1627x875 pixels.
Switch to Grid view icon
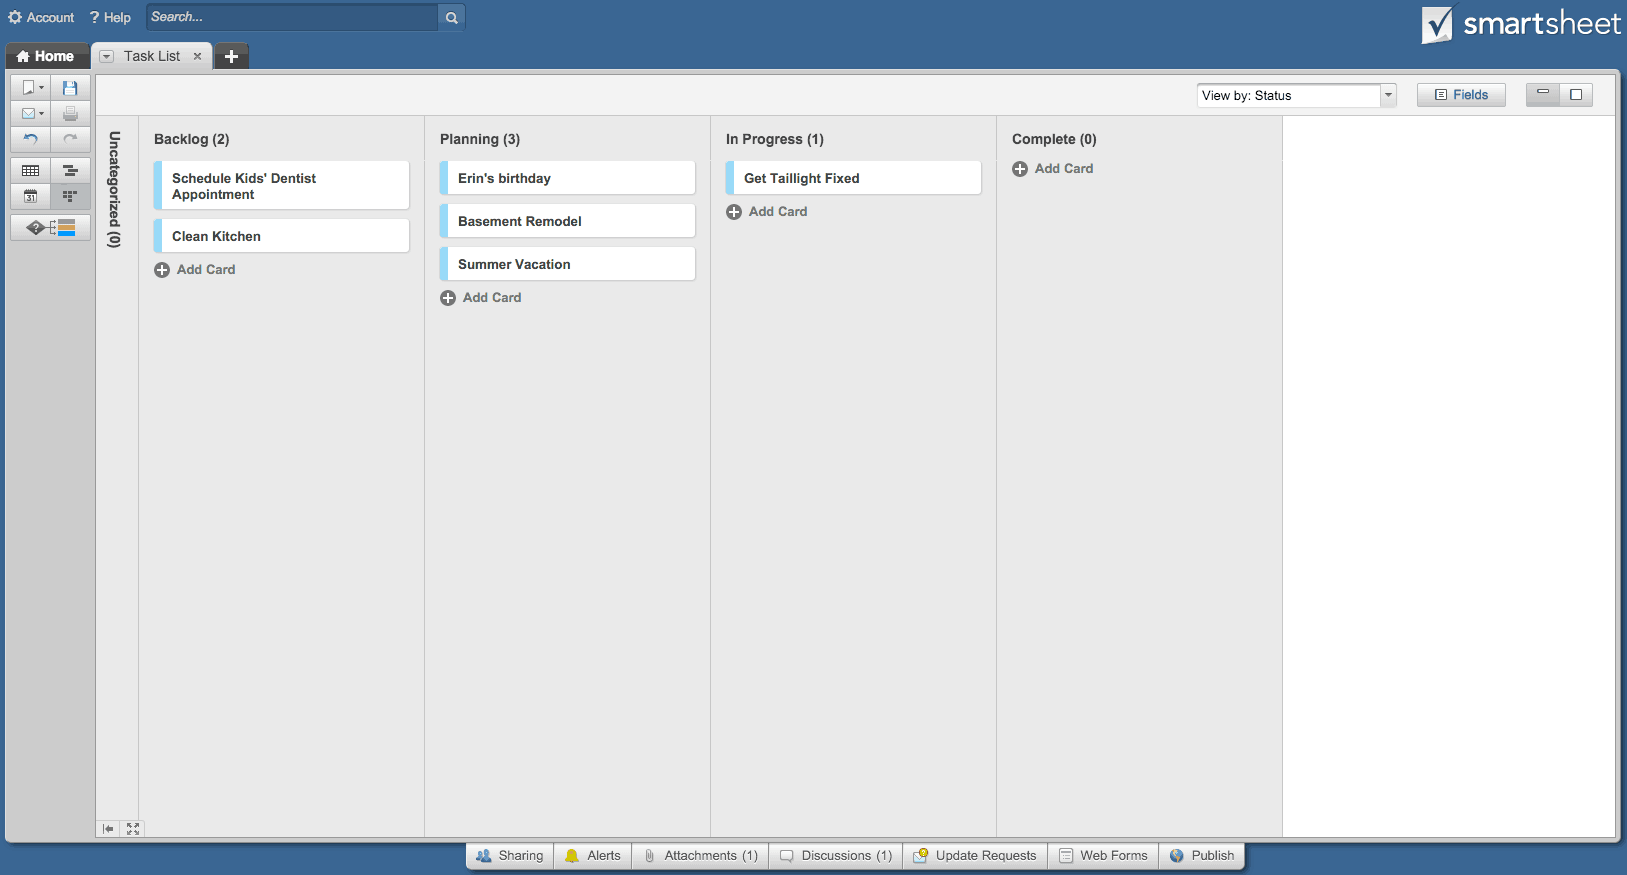point(30,171)
